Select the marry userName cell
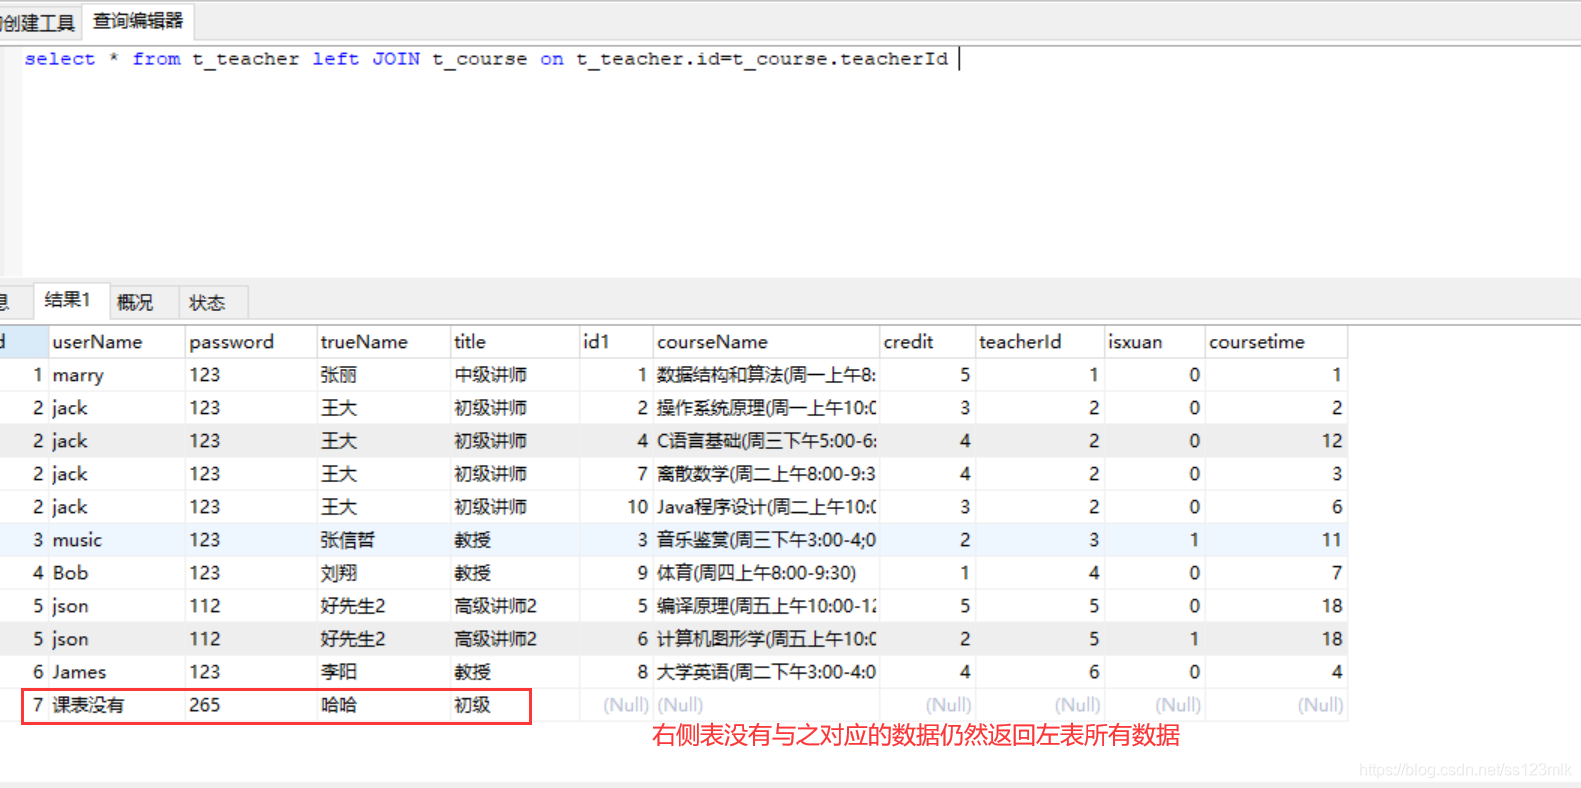The height and width of the screenshot is (788, 1581). click(x=117, y=375)
